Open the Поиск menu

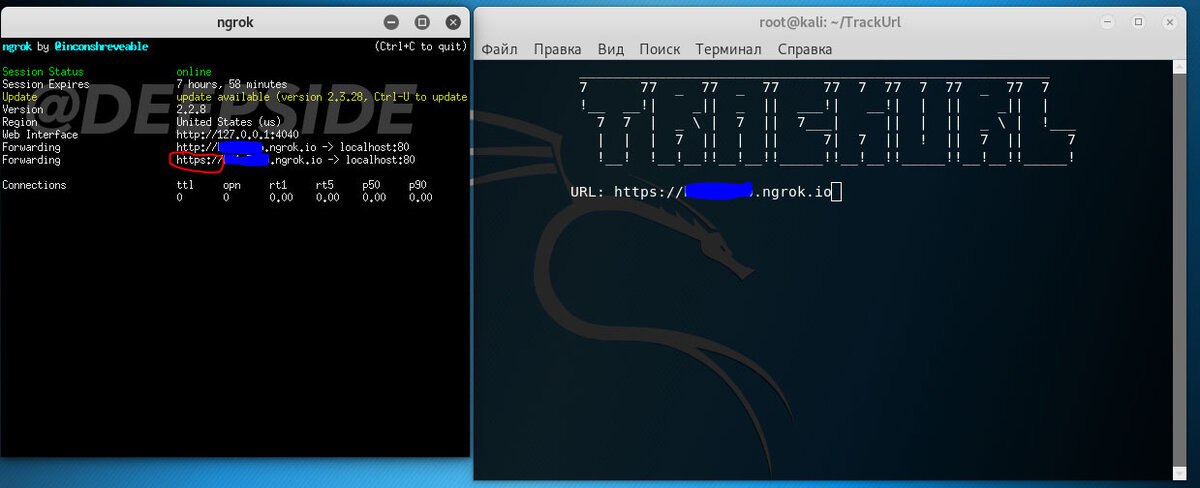pyautogui.click(x=660, y=48)
